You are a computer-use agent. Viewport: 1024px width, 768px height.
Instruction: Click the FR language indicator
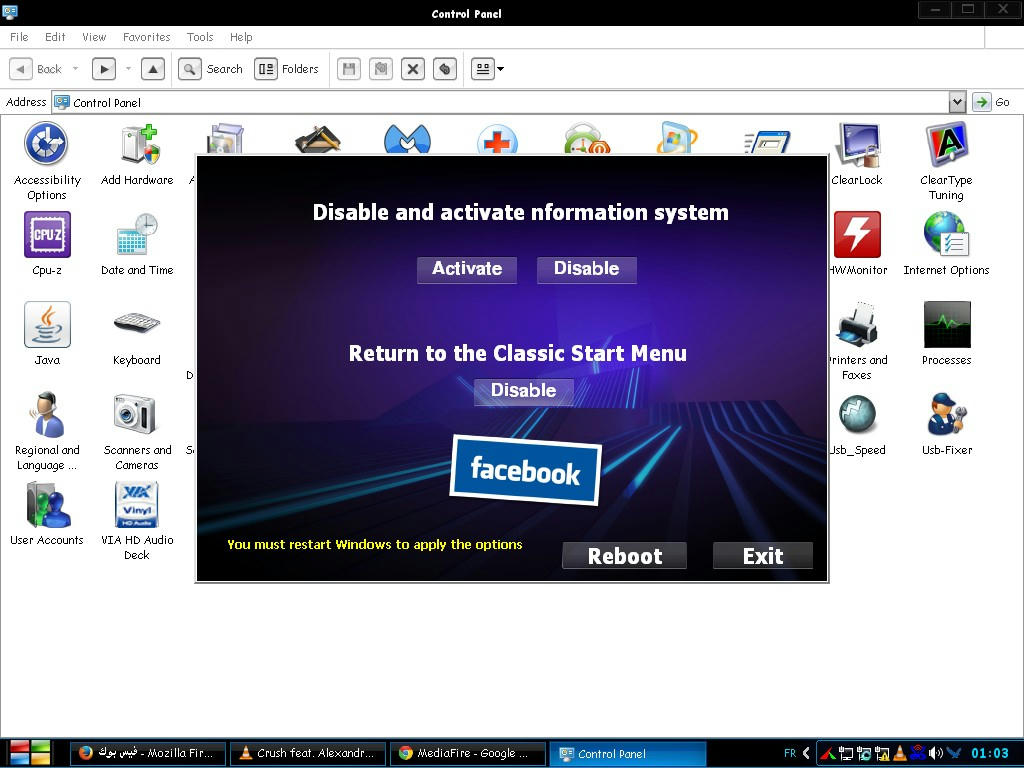click(790, 753)
